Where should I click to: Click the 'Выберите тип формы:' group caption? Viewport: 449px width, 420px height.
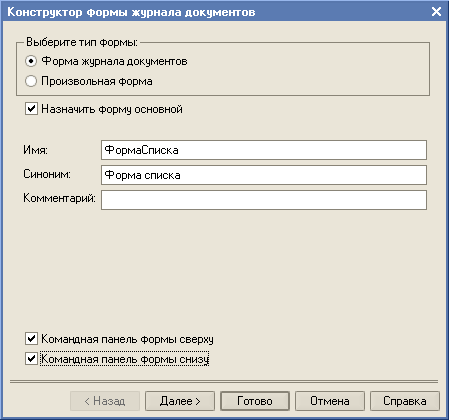pos(82,42)
